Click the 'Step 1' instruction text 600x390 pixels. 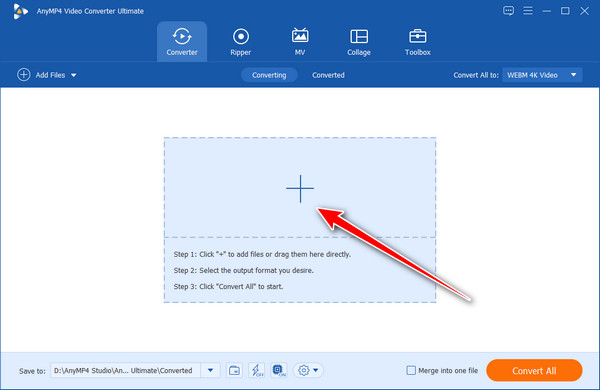coord(262,254)
